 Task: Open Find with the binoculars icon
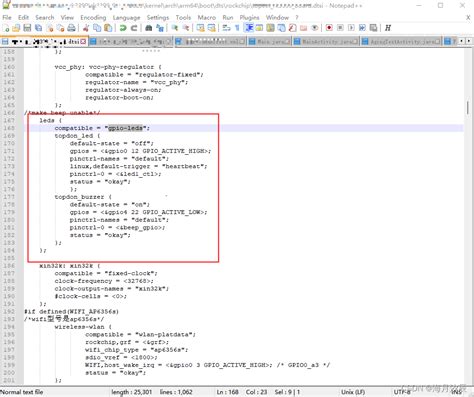tap(149, 28)
